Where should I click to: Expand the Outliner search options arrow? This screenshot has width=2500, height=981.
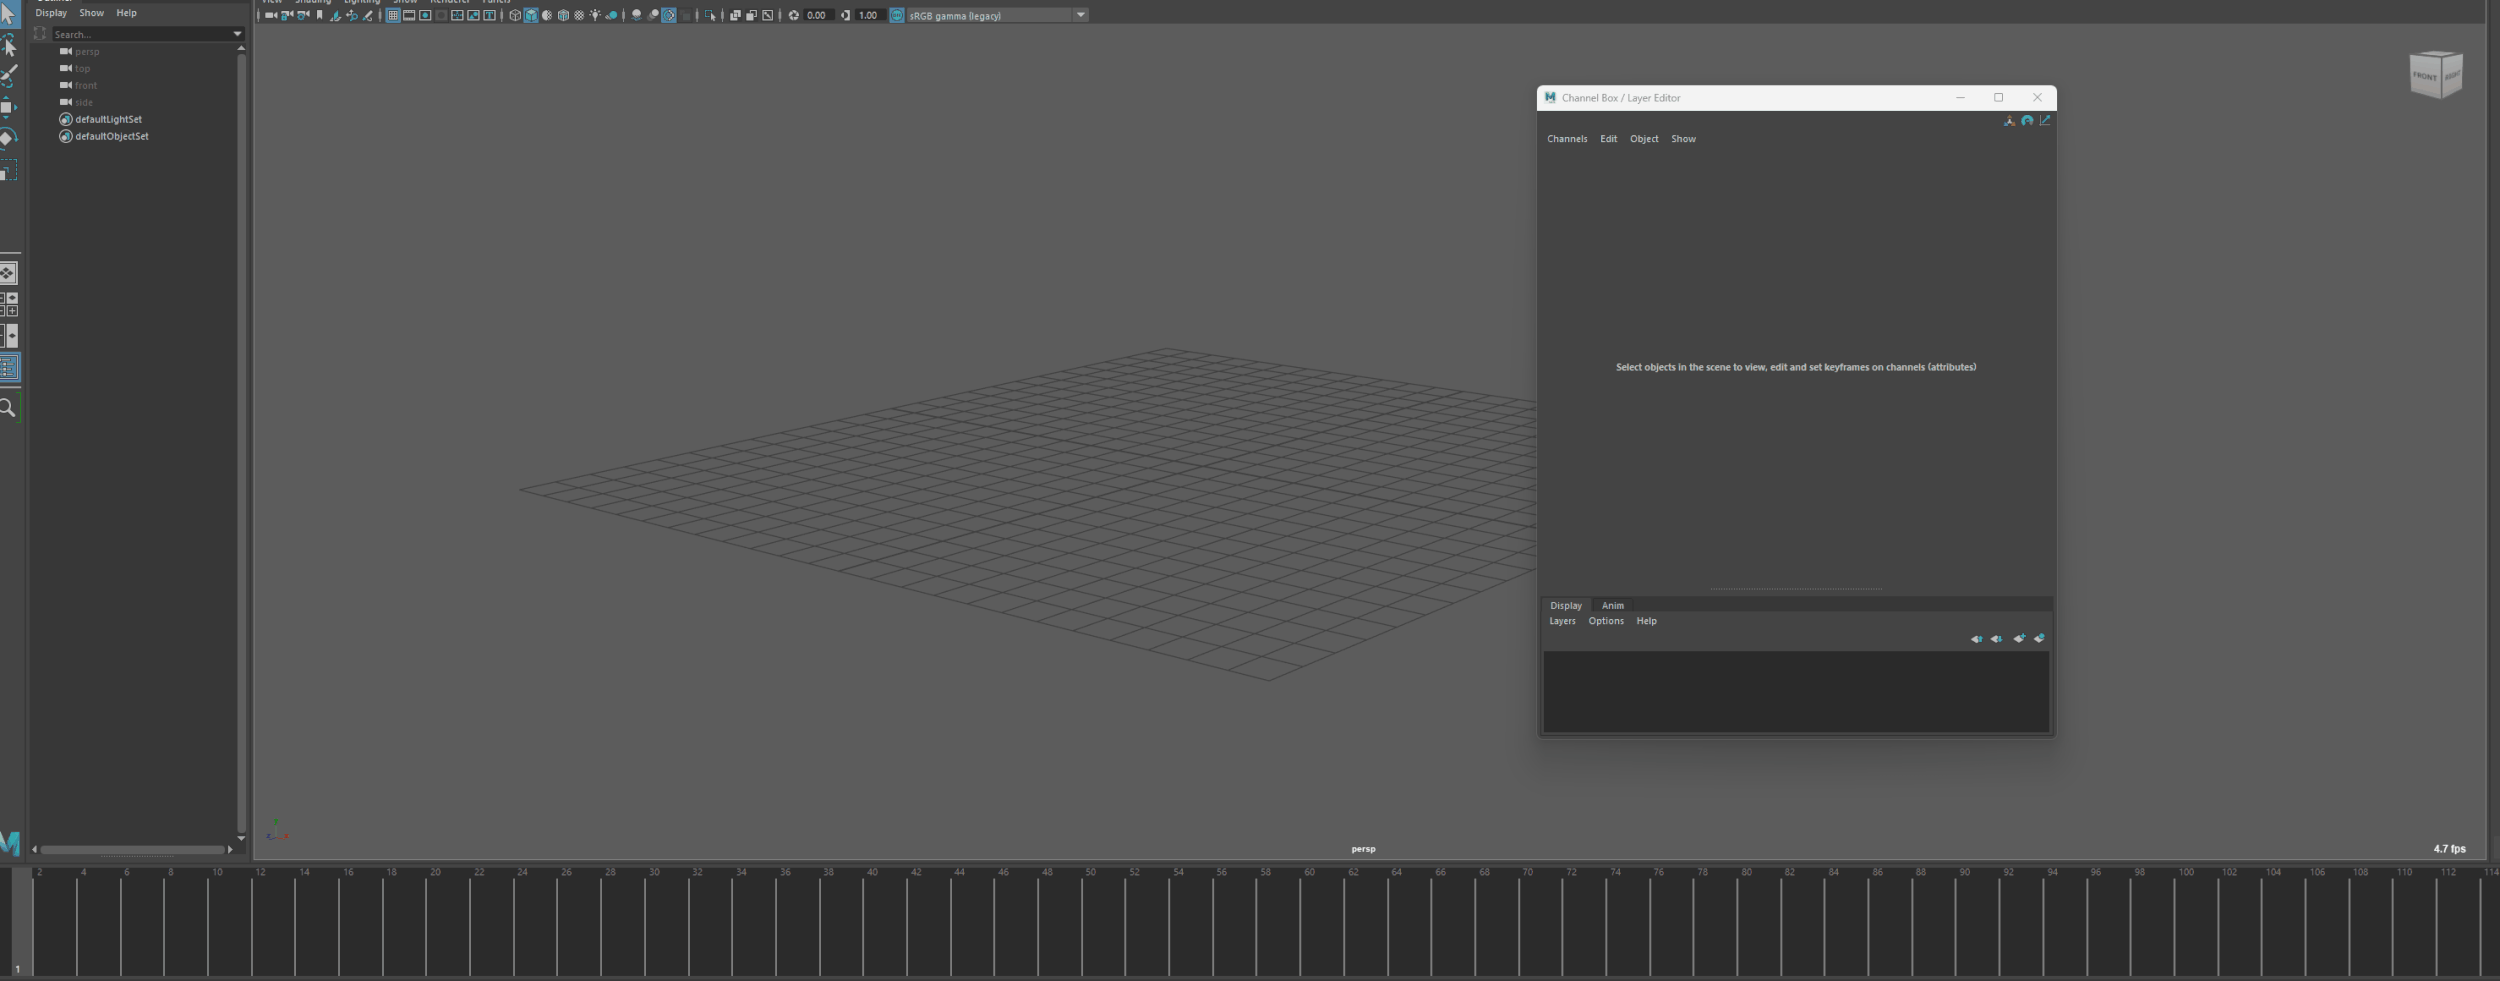pos(238,34)
